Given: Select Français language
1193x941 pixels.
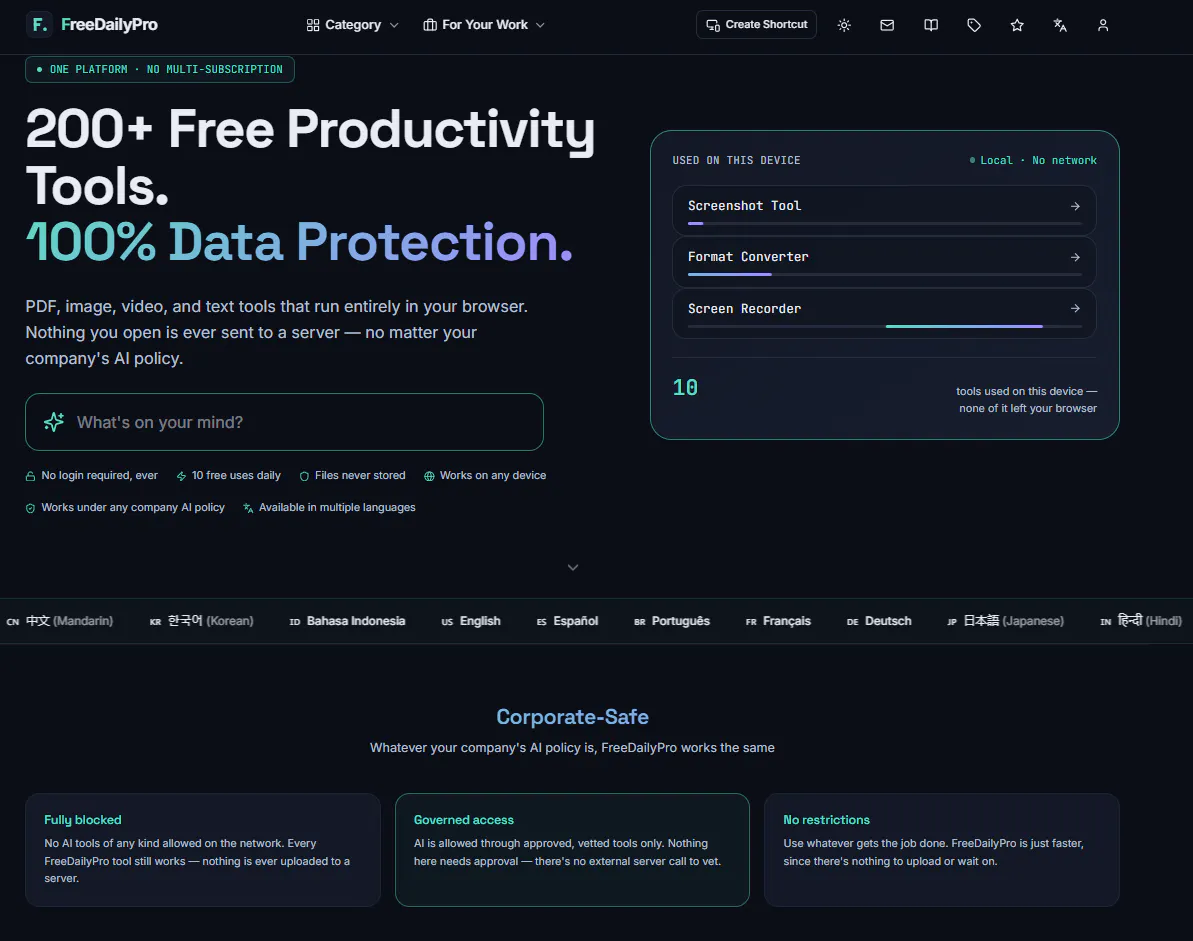Looking at the screenshot, I should pyautogui.click(x=778, y=622).
